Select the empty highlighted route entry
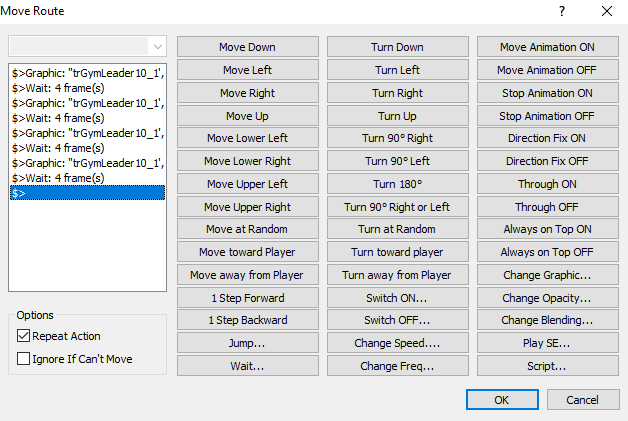628x421 pixels. [x=87, y=192]
